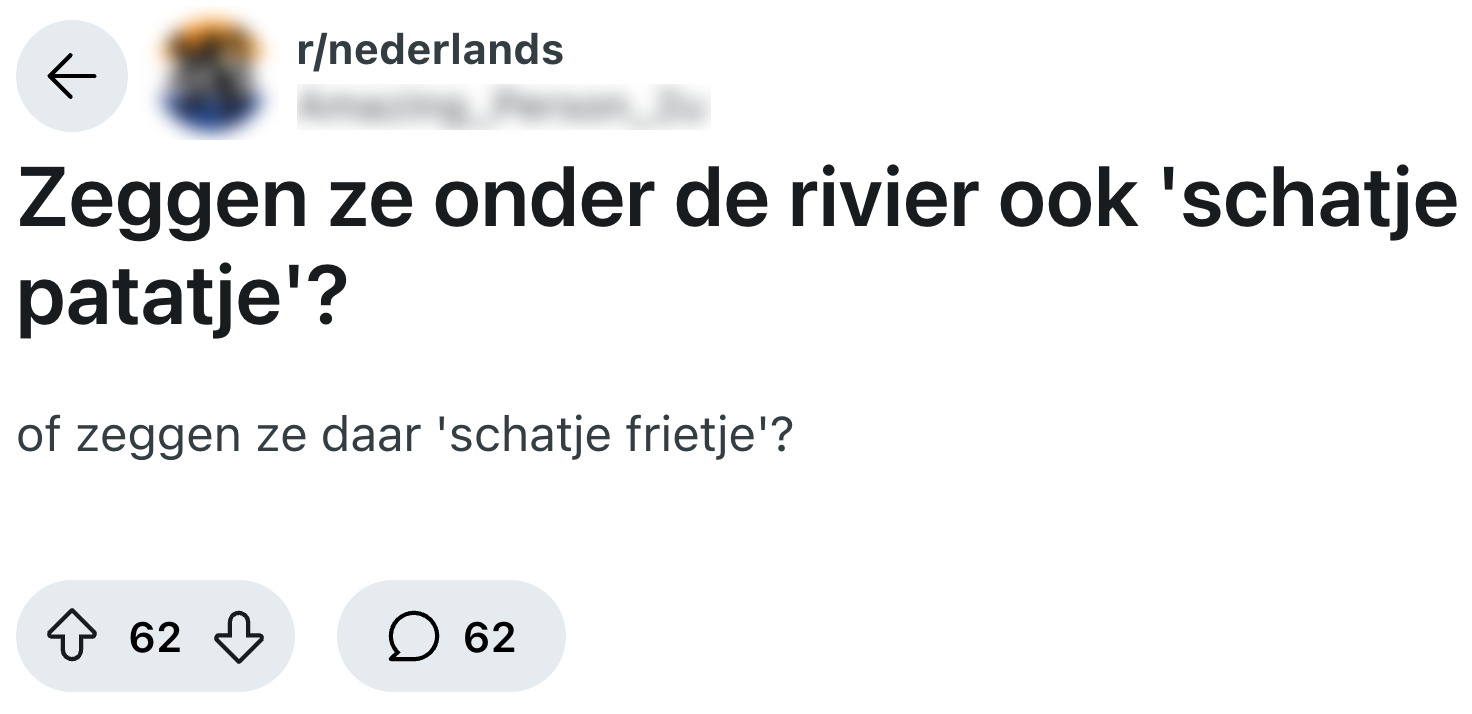Screen dimensions: 1472x714
Task: Click the comment speech bubble icon
Action: (412, 637)
